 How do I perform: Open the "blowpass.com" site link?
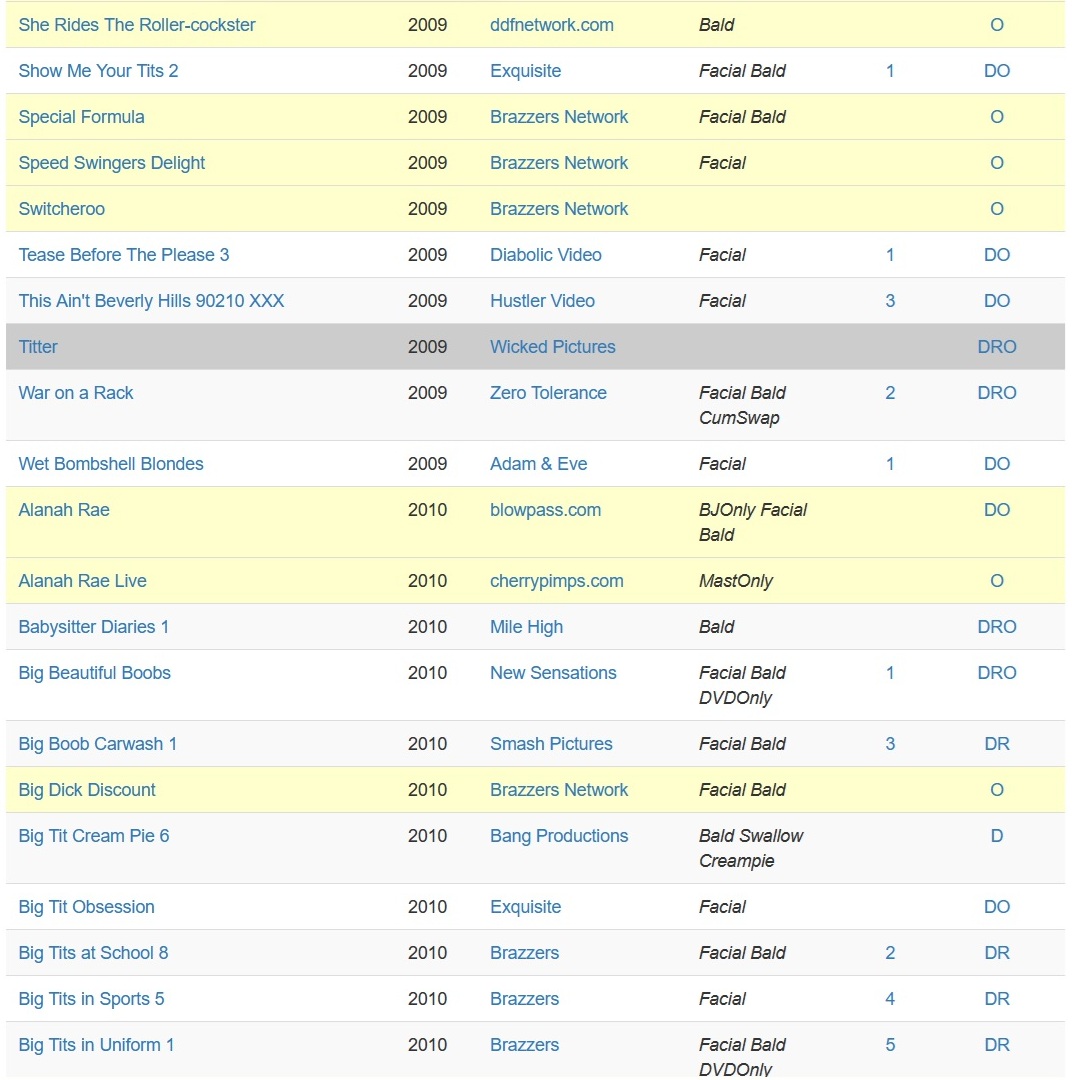pyautogui.click(x=546, y=510)
